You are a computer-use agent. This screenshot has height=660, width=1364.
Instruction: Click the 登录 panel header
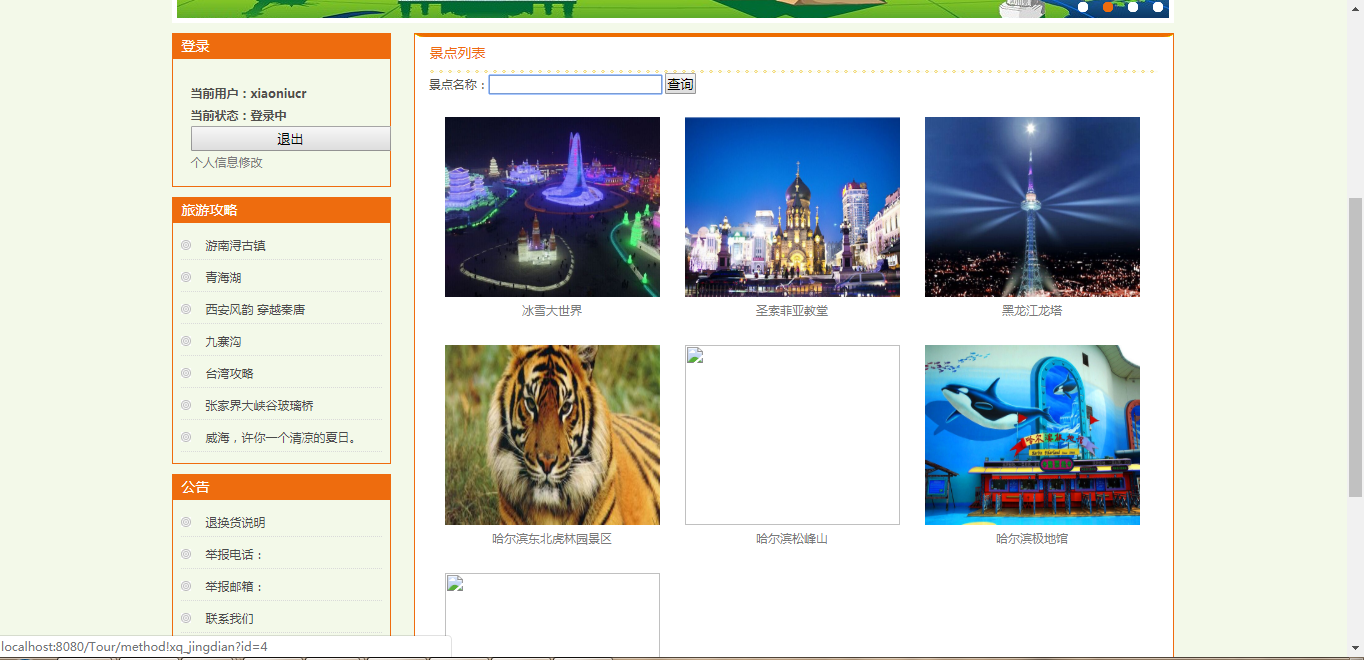click(x=281, y=46)
